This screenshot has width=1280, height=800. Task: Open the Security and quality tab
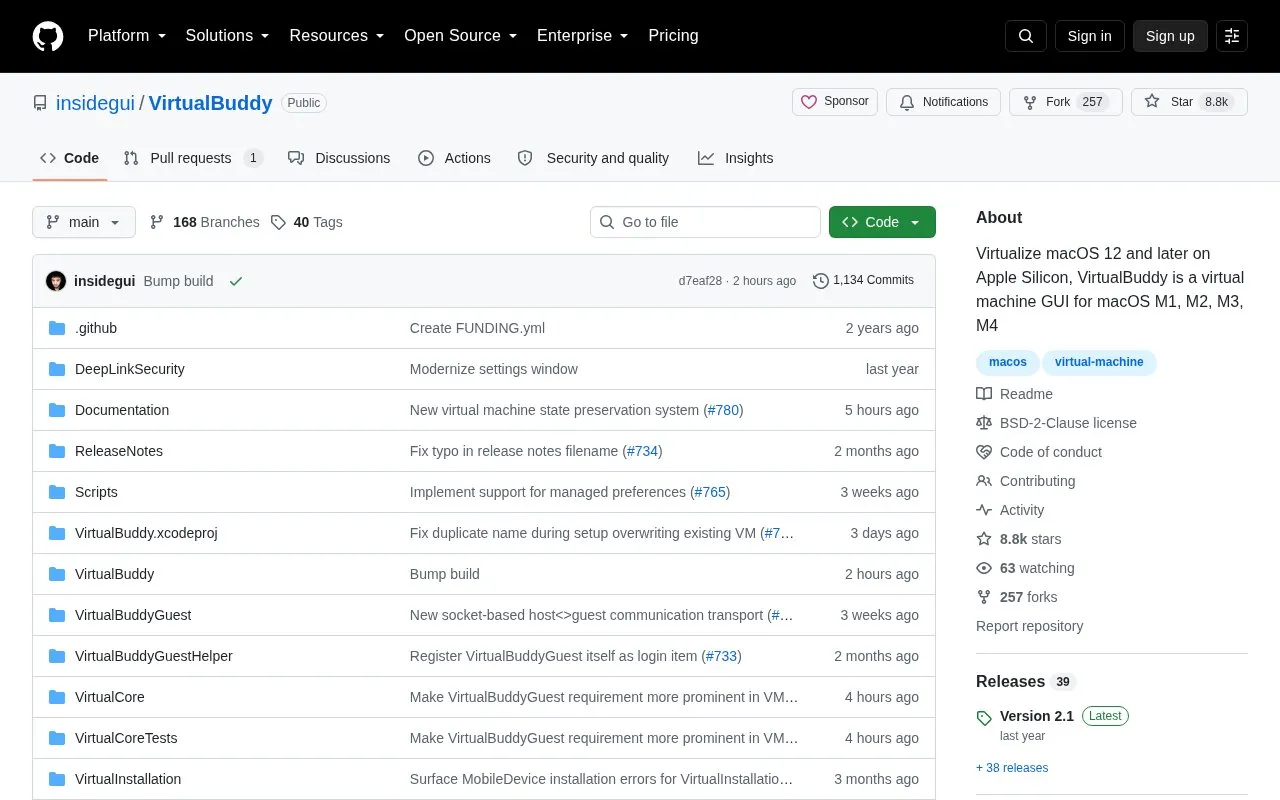[x=594, y=158]
